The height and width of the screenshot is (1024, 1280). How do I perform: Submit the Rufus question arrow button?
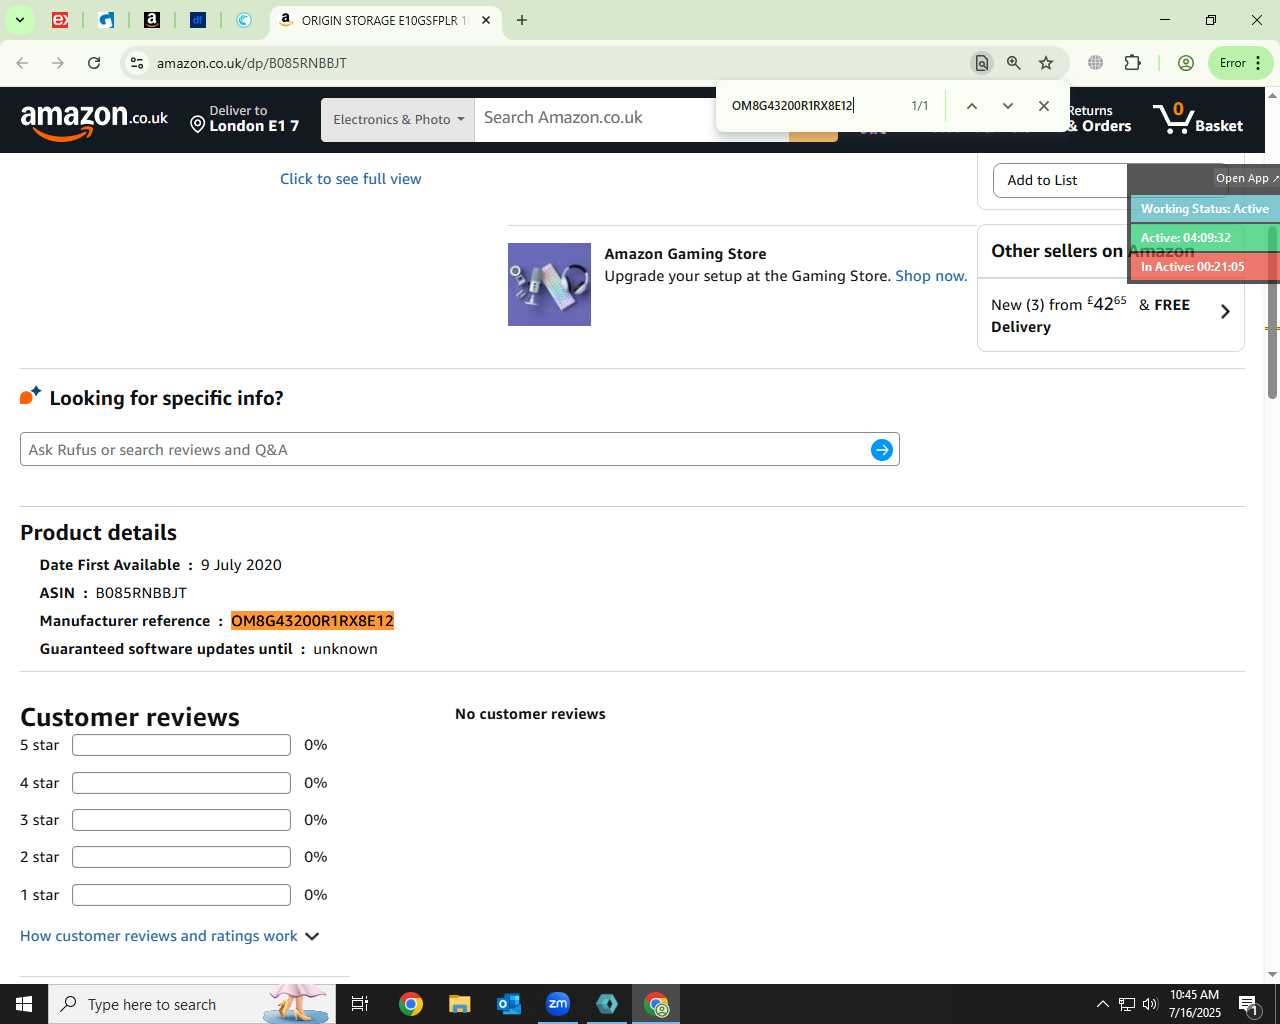coord(882,450)
